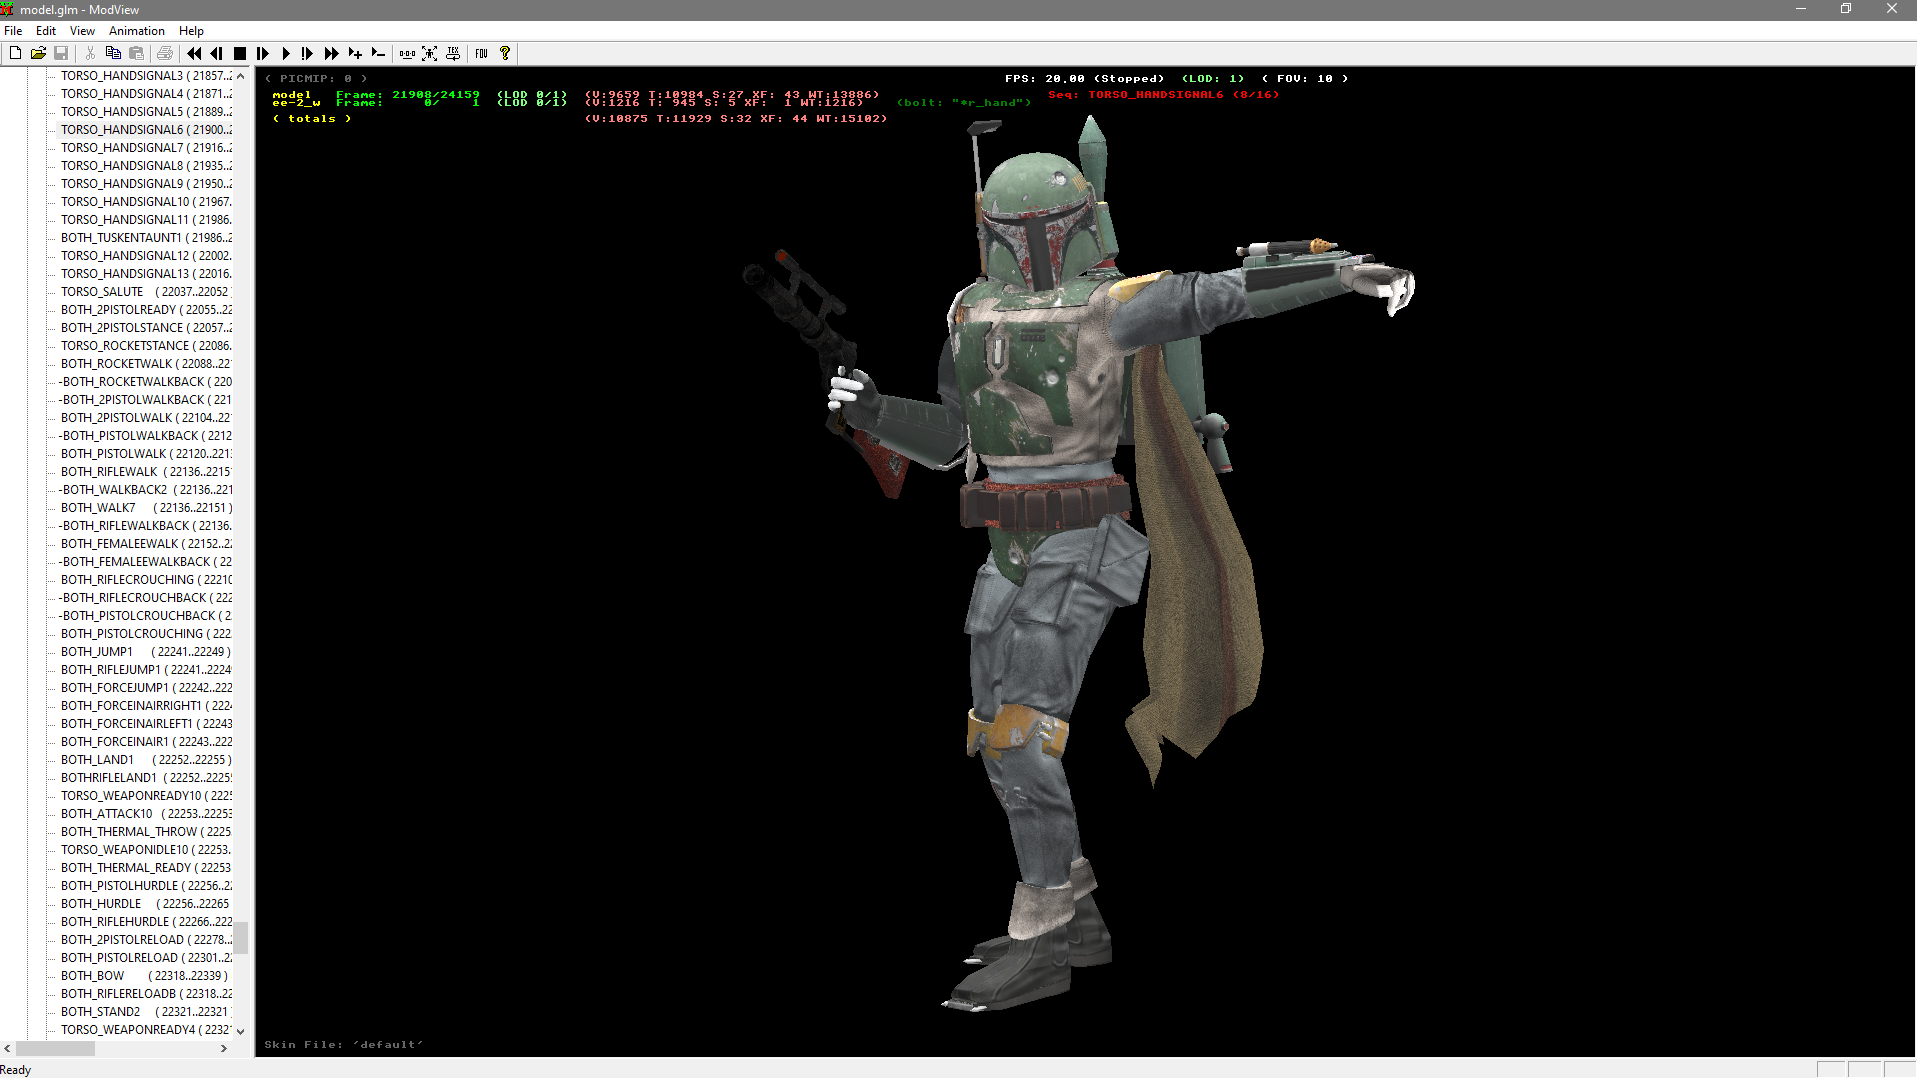This screenshot has height=1078, width=1917.
Task: Select the BOTH_JUMP1 sequence
Action: pos(146,652)
